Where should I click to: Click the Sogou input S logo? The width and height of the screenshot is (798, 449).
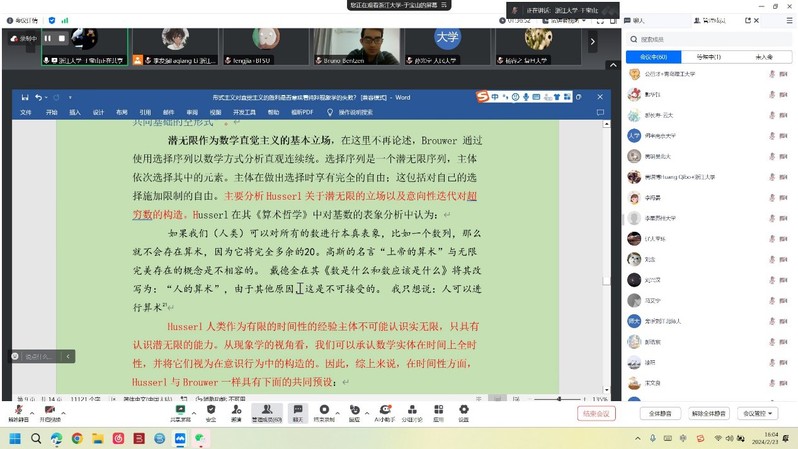tap(482, 97)
